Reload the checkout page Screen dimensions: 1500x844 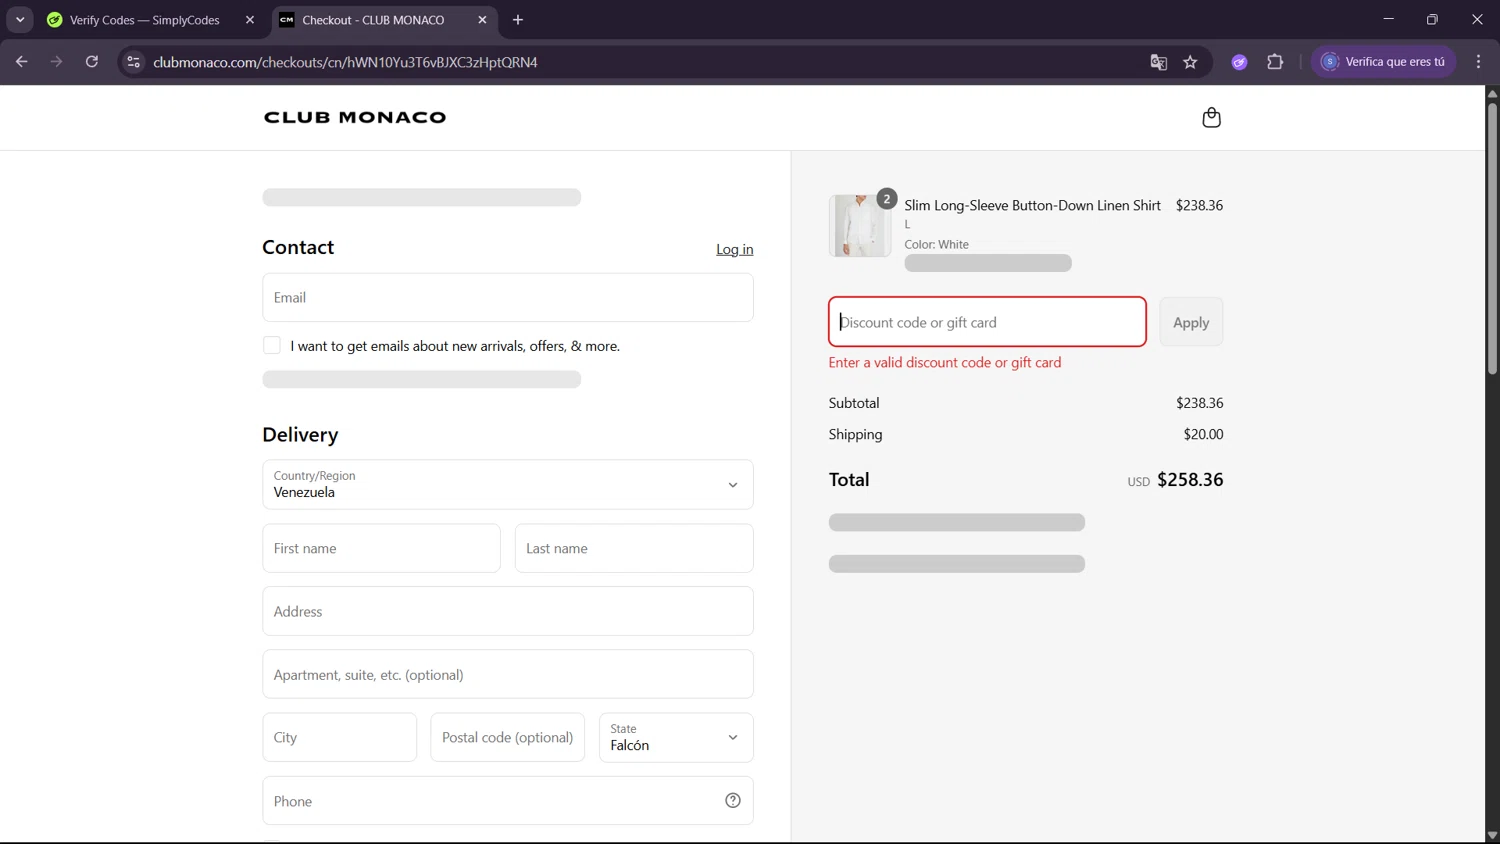coord(92,62)
